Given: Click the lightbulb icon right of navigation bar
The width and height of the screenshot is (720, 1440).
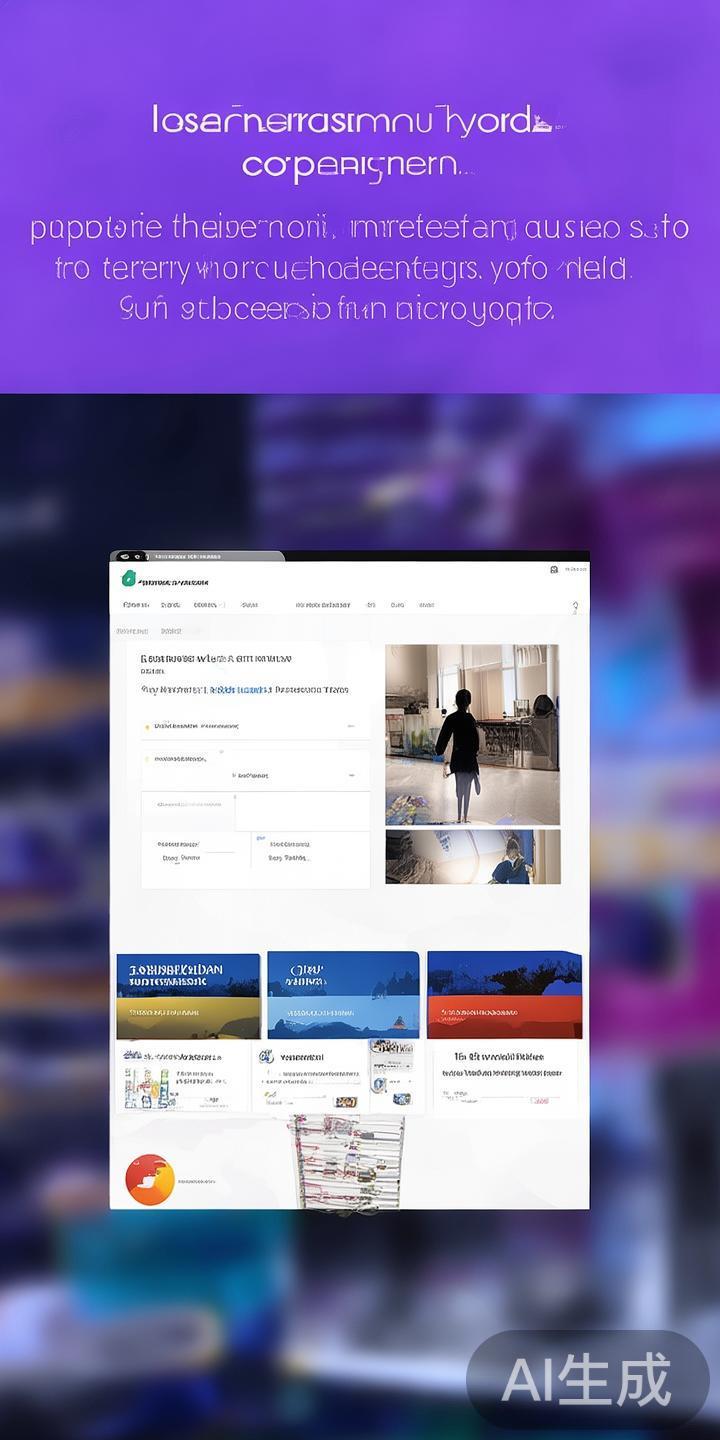Looking at the screenshot, I should click(x=575, y=607).
